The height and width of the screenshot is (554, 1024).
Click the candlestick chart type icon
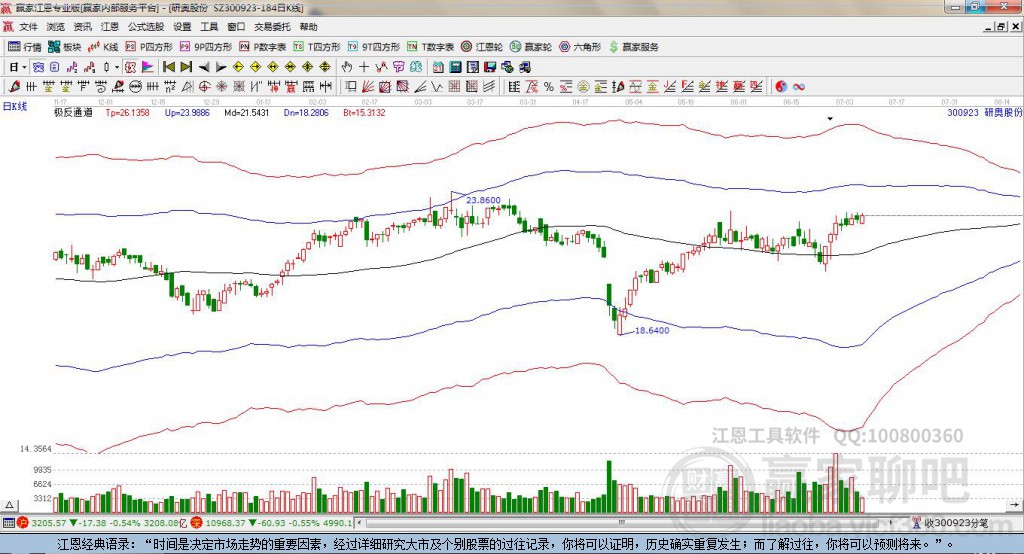pyautogui.click(x=106, y=67)
